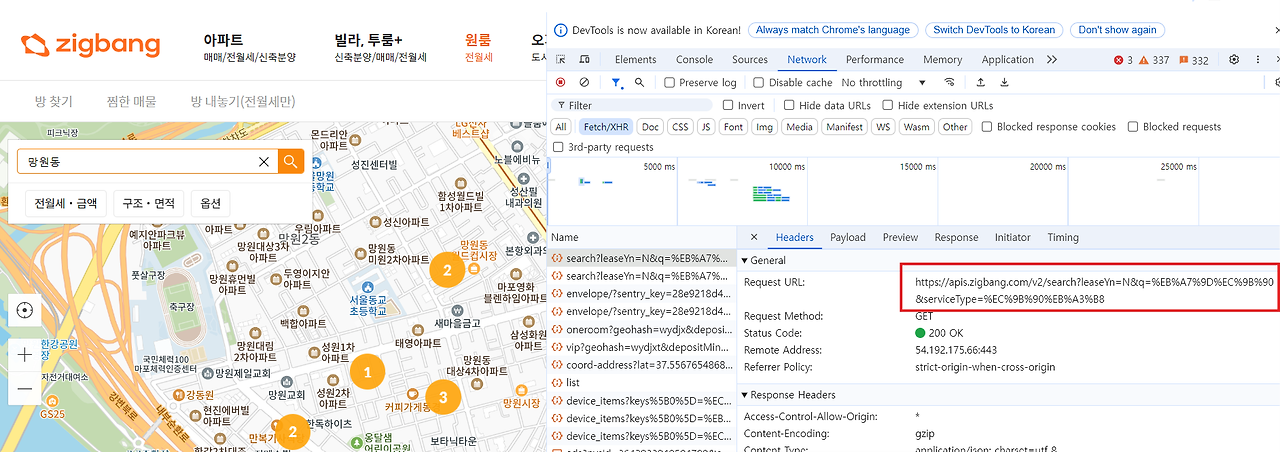Toggle the inspect element selector icon
Image resolution: width=1280 pixels, height=452 pixels.
click(561, 59)
